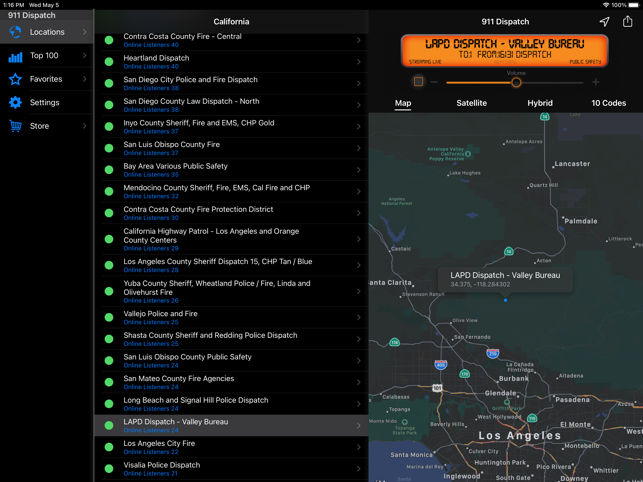Screen dimensions: 643x482
Task: Click Route 101 shield on map
Action: 437,387
